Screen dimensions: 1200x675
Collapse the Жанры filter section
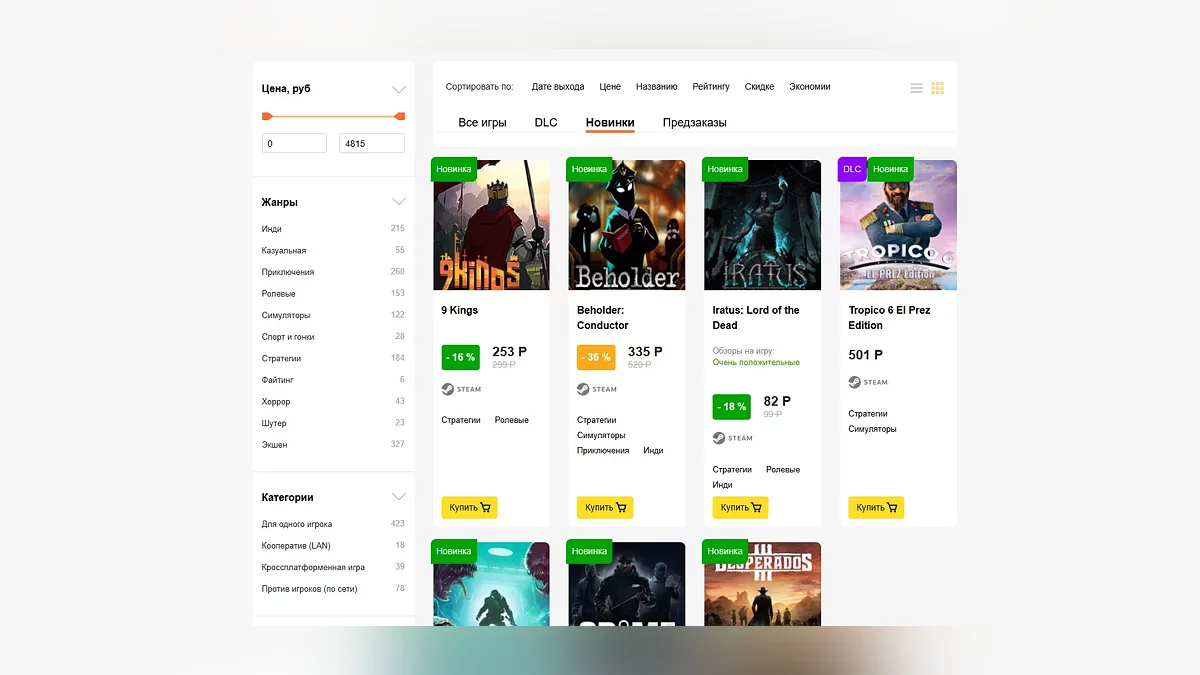click(x=398, y=202)
